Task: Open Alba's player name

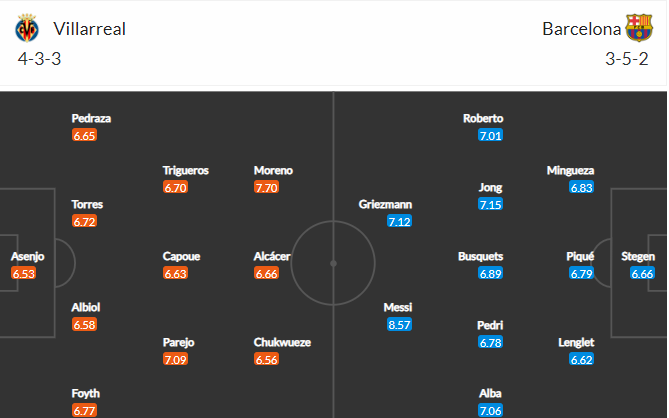Action: click(x=490, y=393)
